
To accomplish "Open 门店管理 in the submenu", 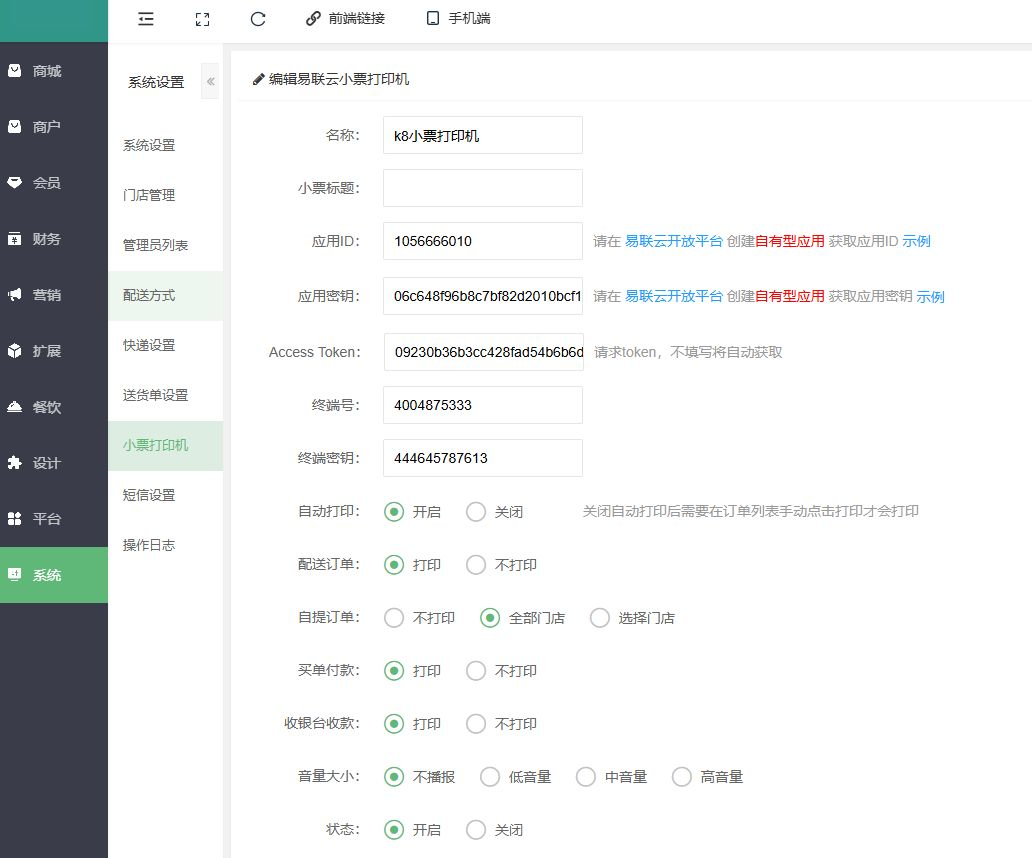I will [x=149, y=195].
